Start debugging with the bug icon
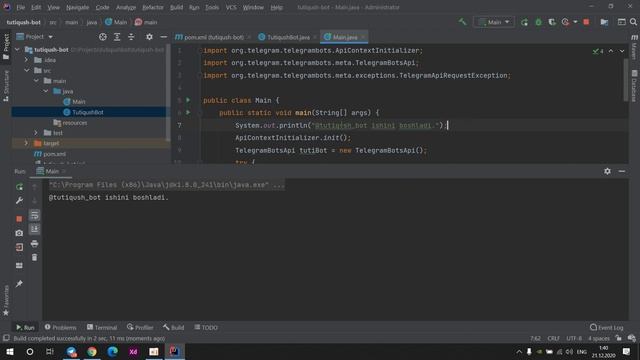640x360 pixels. (538, 22)
